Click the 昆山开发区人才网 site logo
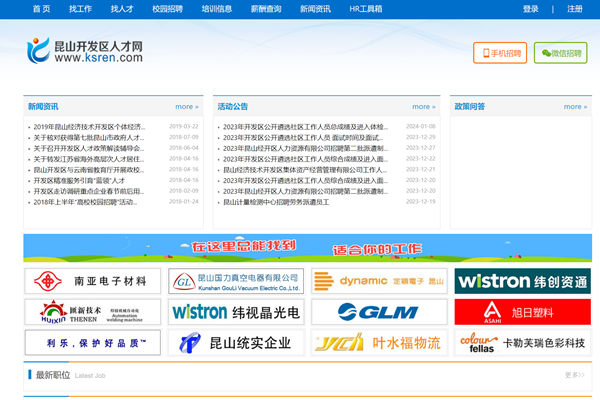Image resolution: width=600 pixels, height=400 pixels. [85, 51]
